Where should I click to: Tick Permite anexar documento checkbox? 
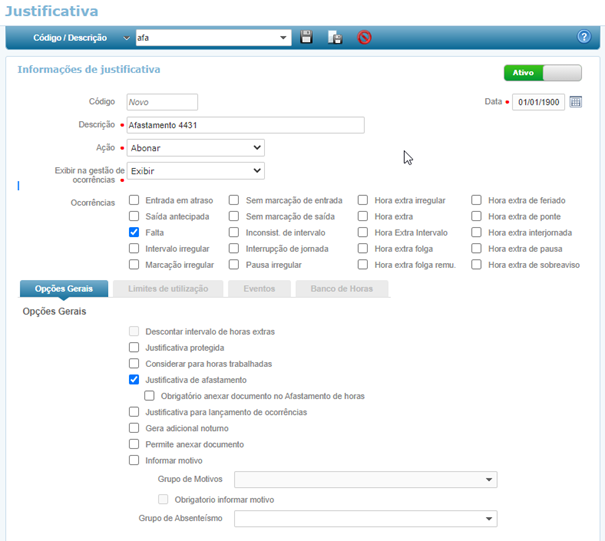tap(134, 444)
